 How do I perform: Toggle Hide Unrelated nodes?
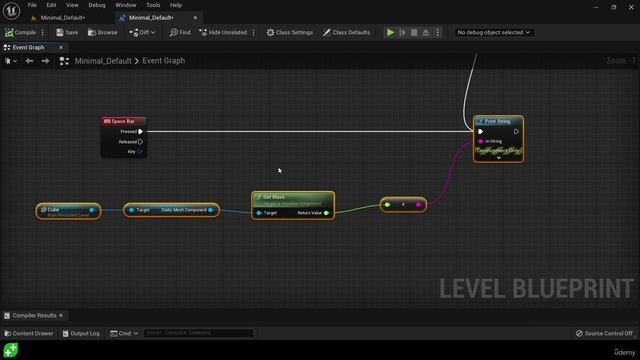(x=223, y=32)
